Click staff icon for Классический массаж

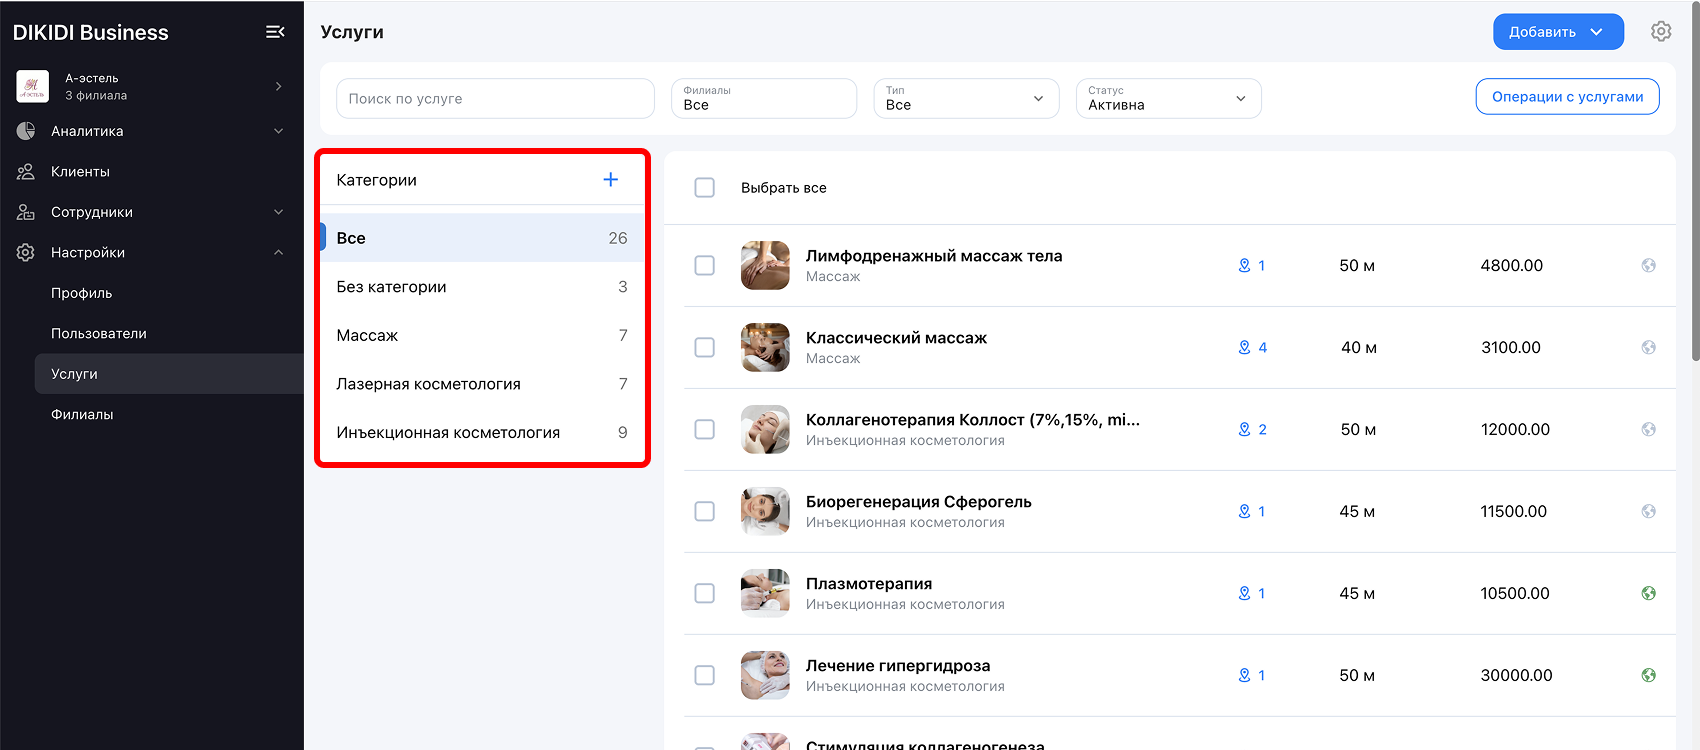point(1245,347)
